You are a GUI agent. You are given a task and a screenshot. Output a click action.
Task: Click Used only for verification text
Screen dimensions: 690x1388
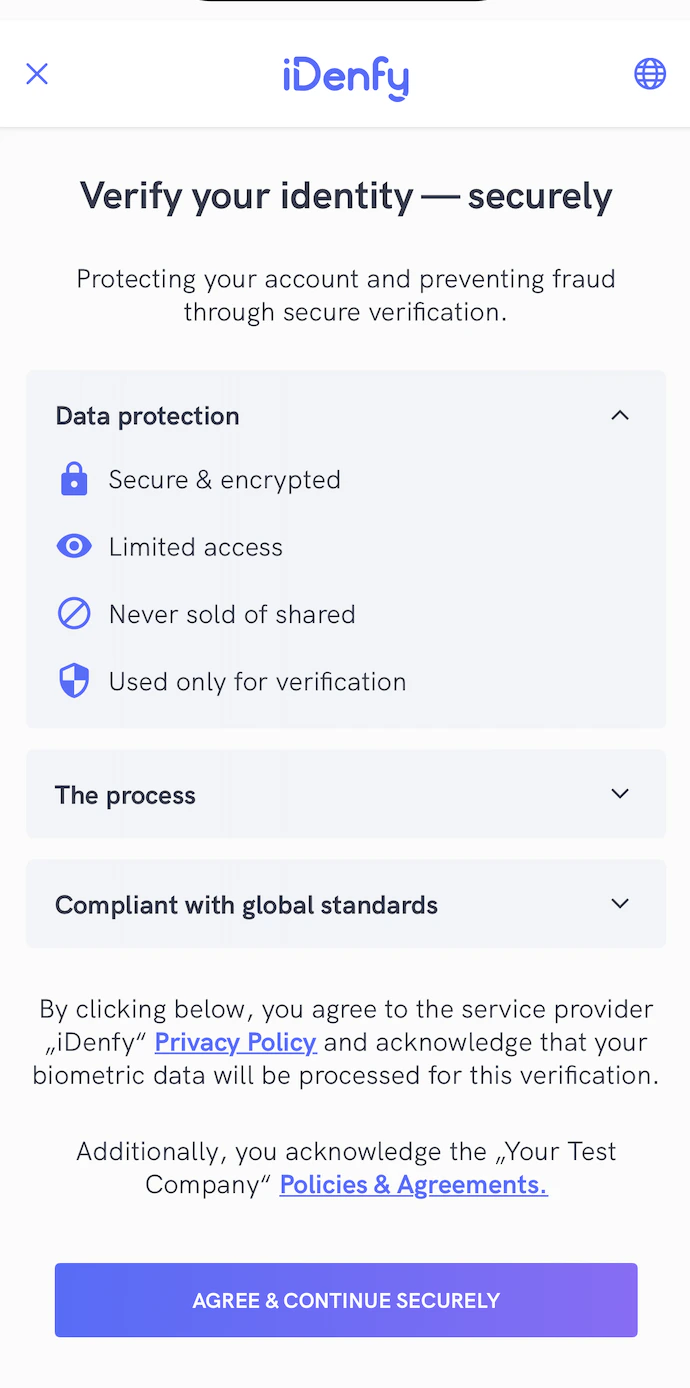click(257, 682)
